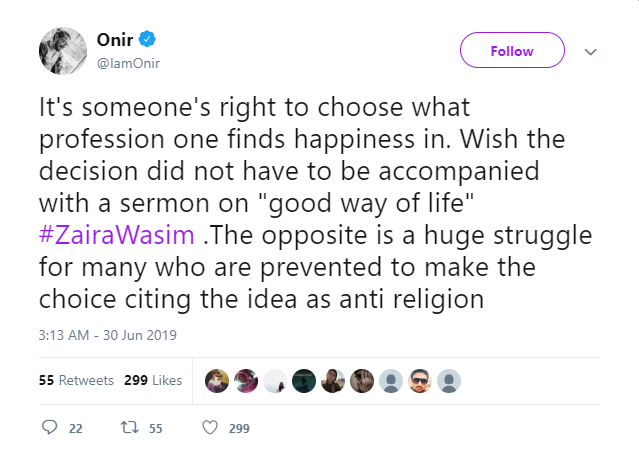View the 299 Likes list
The image size is (639, 463).
click(153, 380)
